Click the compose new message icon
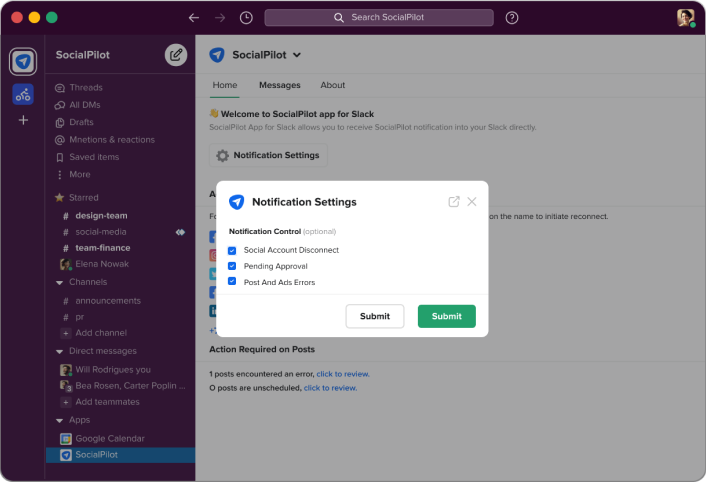Image resolution: width=706 pixels, height=482 pixels. 176,55
